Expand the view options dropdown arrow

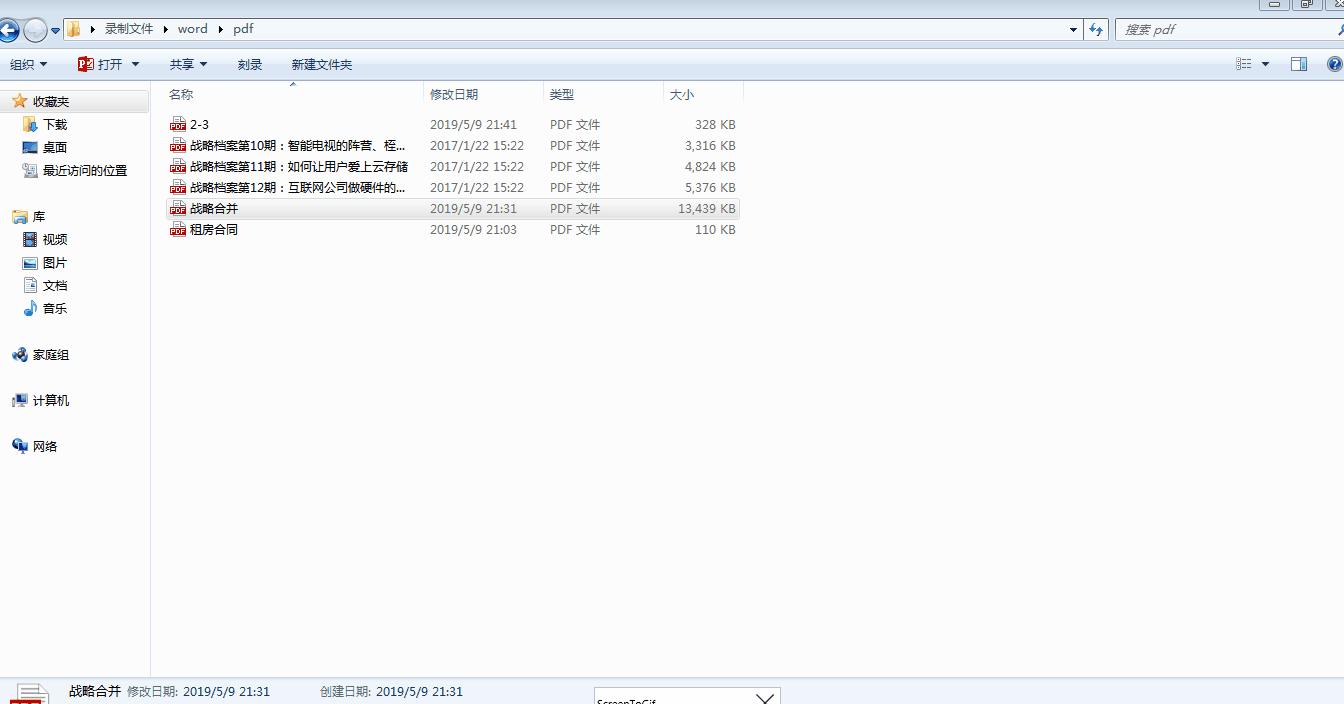tap(1265, 64)
